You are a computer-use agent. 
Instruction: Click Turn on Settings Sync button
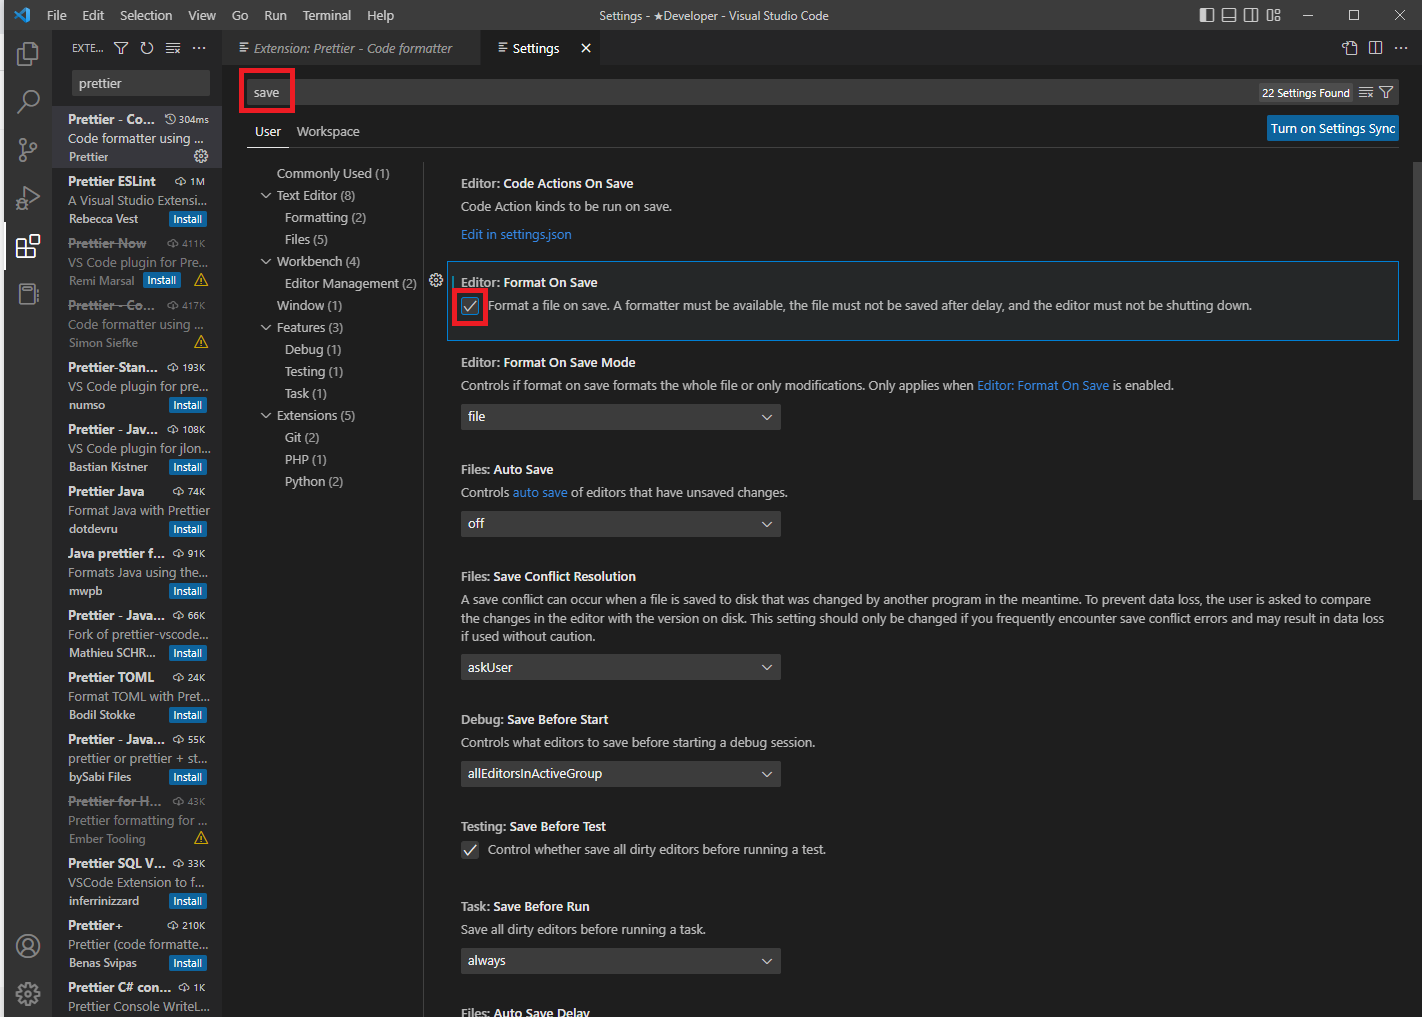coord(1333,128)
